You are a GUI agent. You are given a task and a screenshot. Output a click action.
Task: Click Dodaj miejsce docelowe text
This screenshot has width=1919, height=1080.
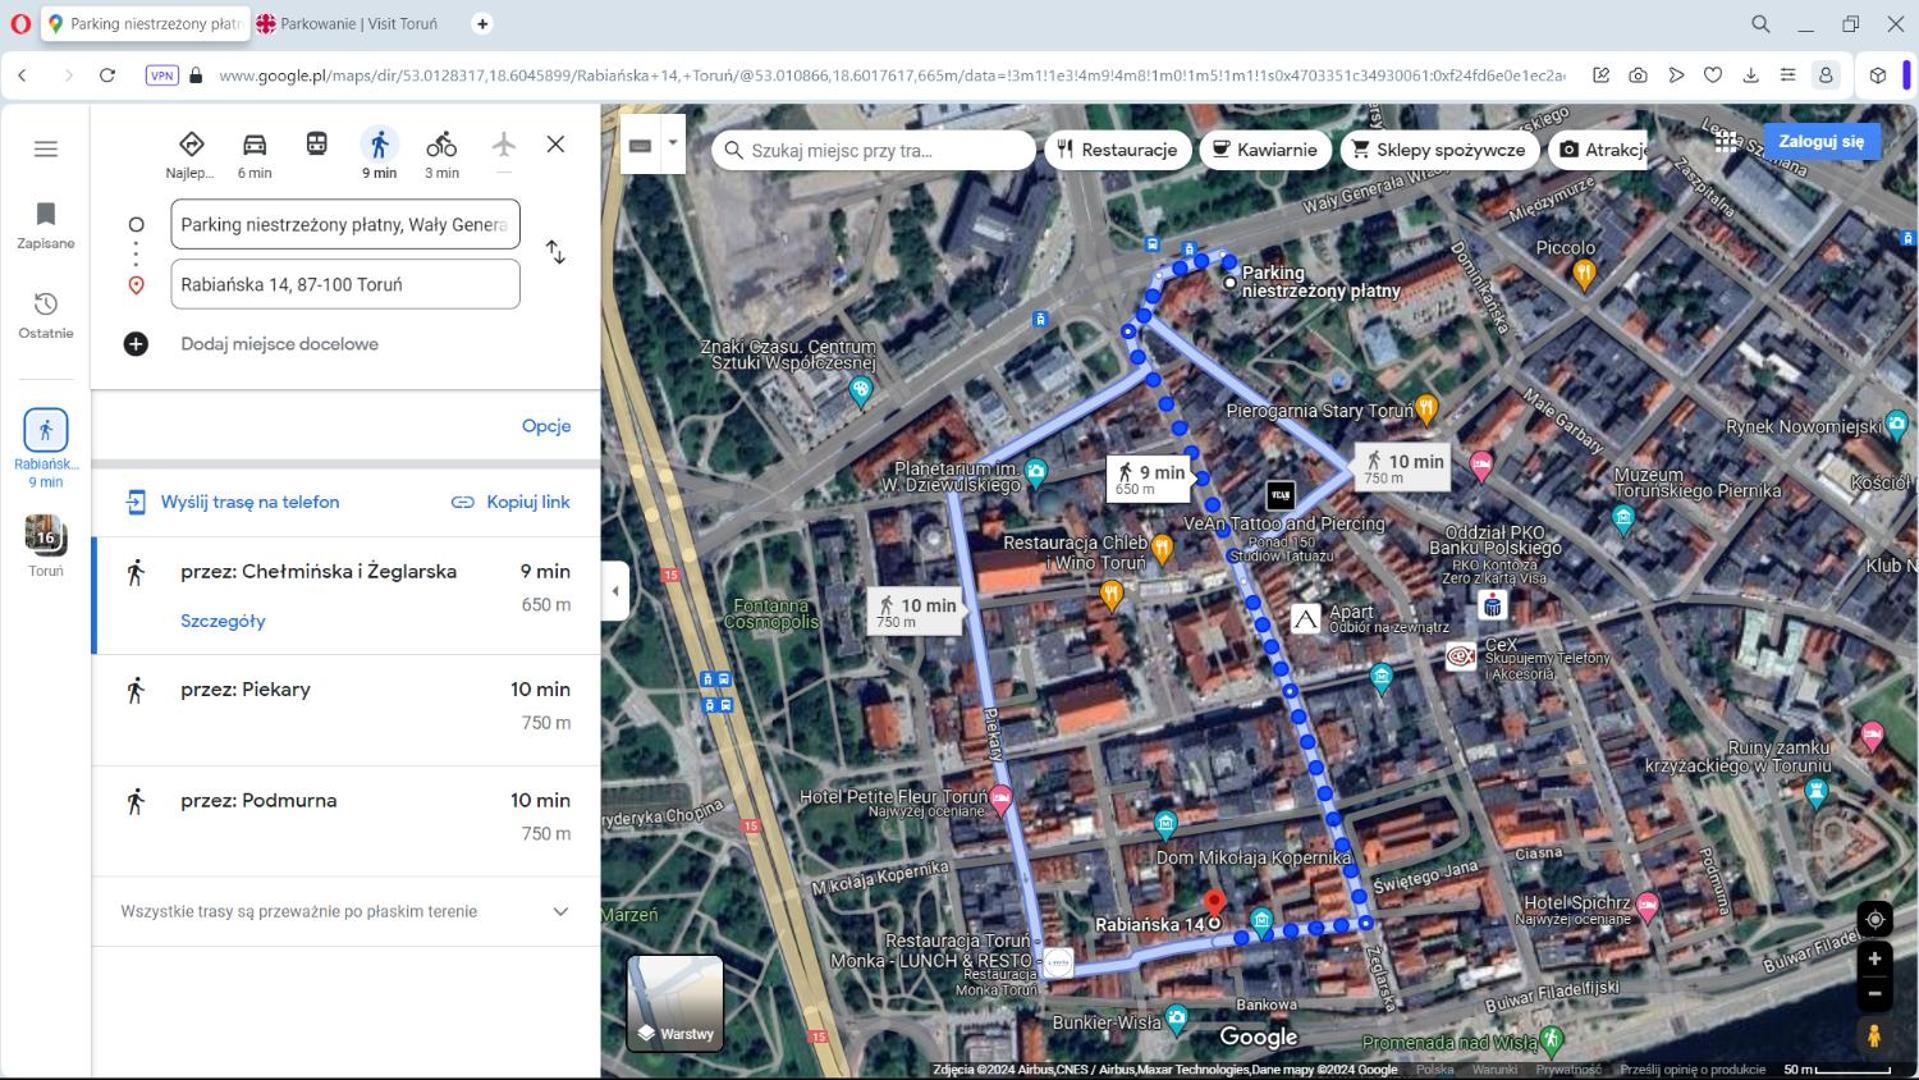coord(280,344)
